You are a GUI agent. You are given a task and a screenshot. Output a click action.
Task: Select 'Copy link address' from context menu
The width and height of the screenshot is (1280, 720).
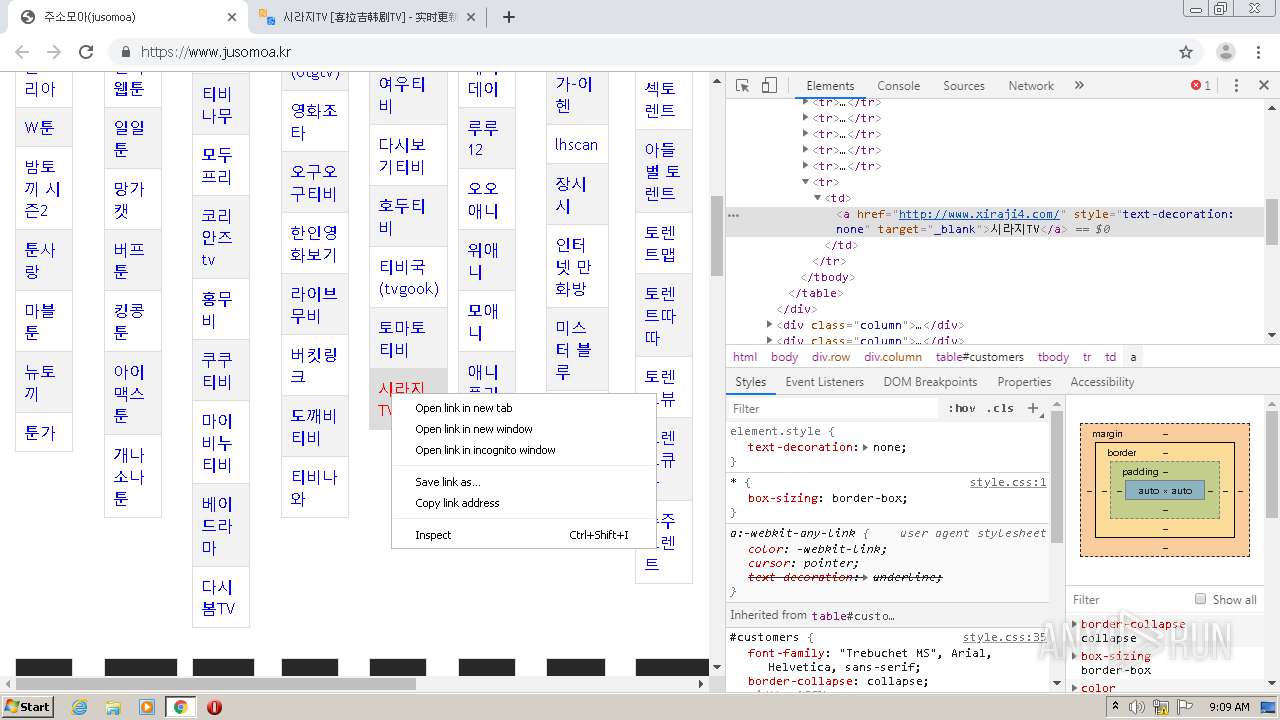457,503
